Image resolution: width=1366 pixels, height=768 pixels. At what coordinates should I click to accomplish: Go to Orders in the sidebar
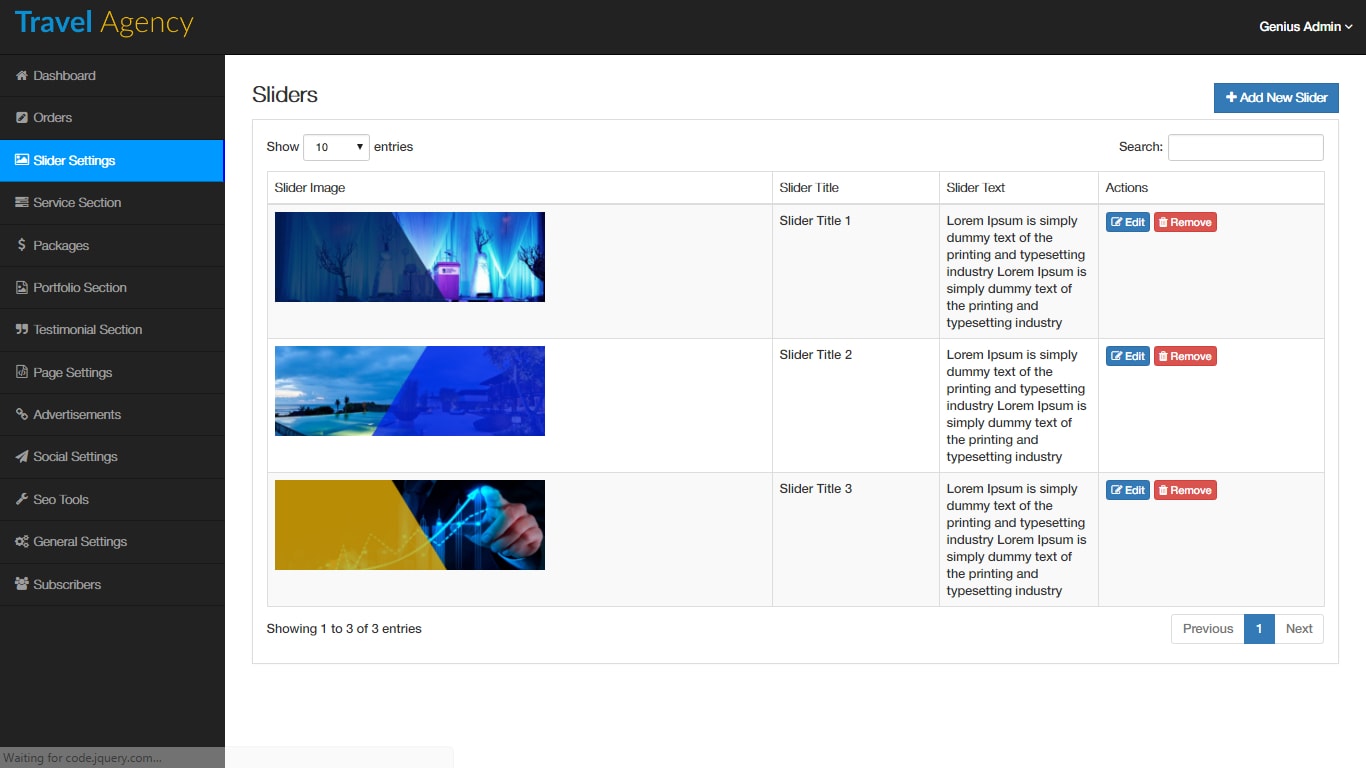coord(112,118)
